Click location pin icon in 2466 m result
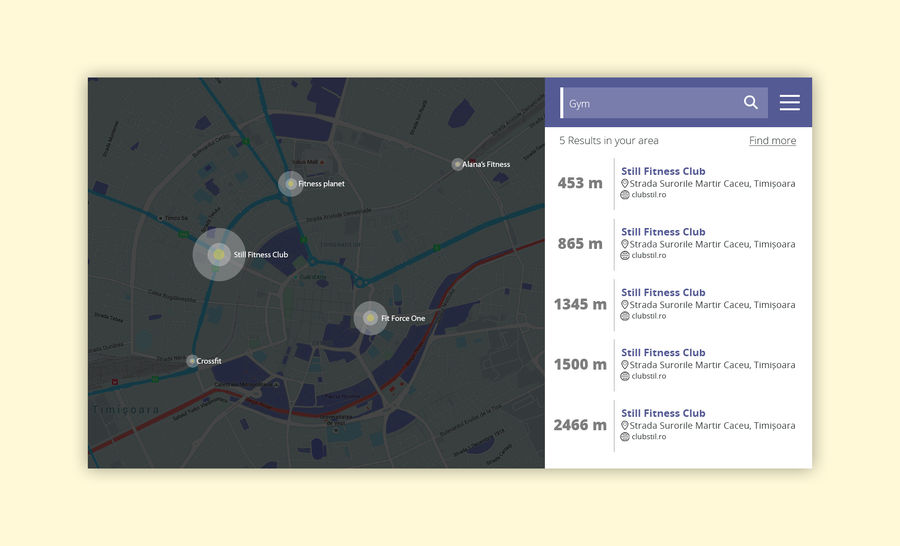 624,425
